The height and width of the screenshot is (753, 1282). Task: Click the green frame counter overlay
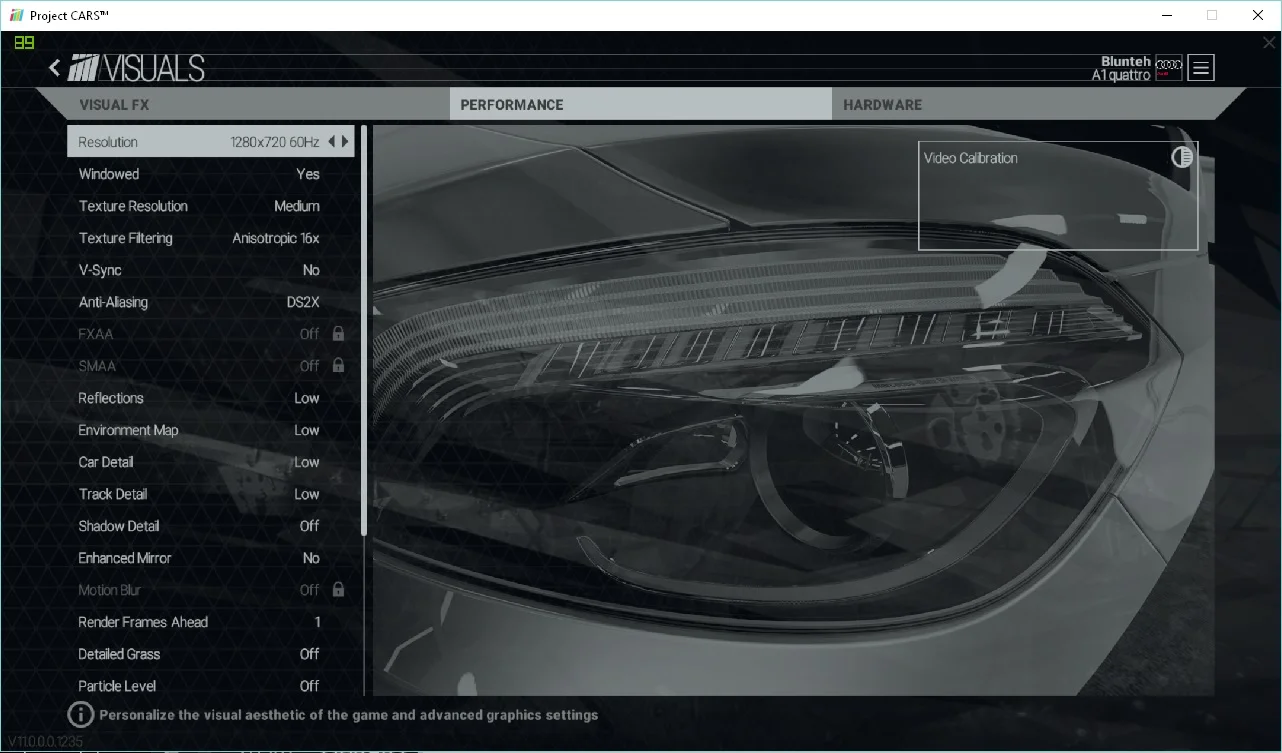[x=24, y=42]
